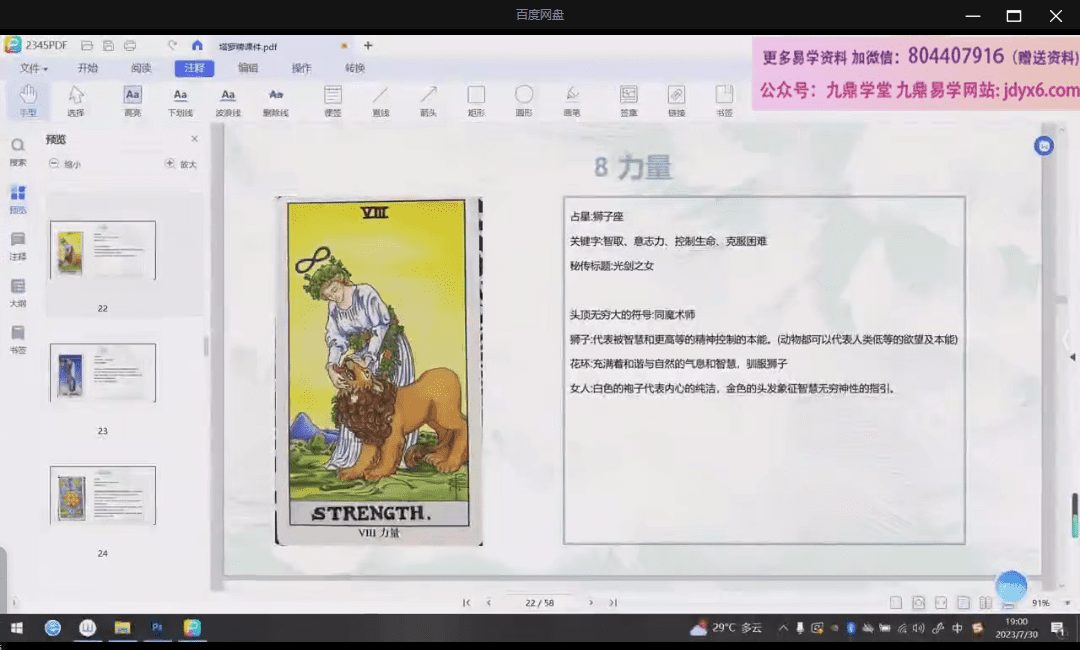Open the 转换 ribbon tab
Screen dimensions: 1080x650
[355, 68]
